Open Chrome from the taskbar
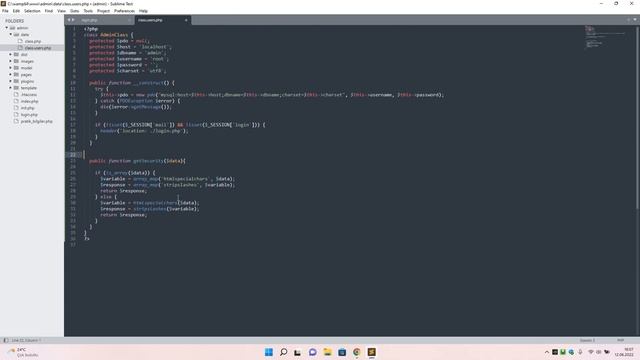Screen dimensions: 640x360 [x=357, y=352]
